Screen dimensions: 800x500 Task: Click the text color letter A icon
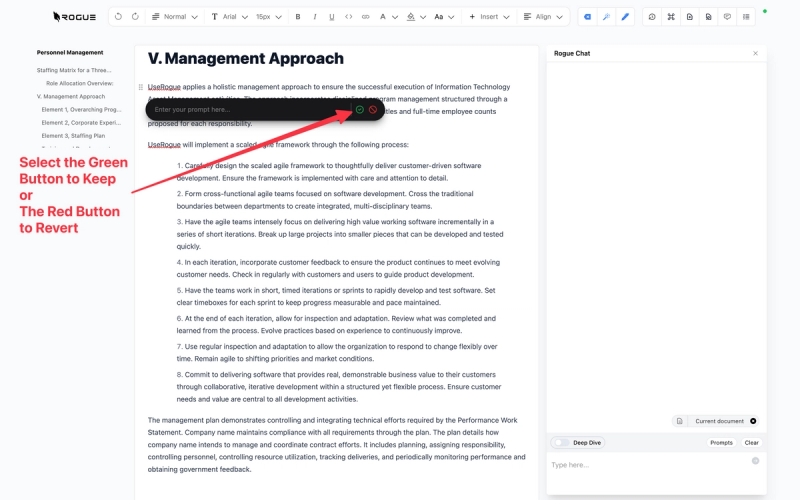pyautogui.click(x=383, y=17)
